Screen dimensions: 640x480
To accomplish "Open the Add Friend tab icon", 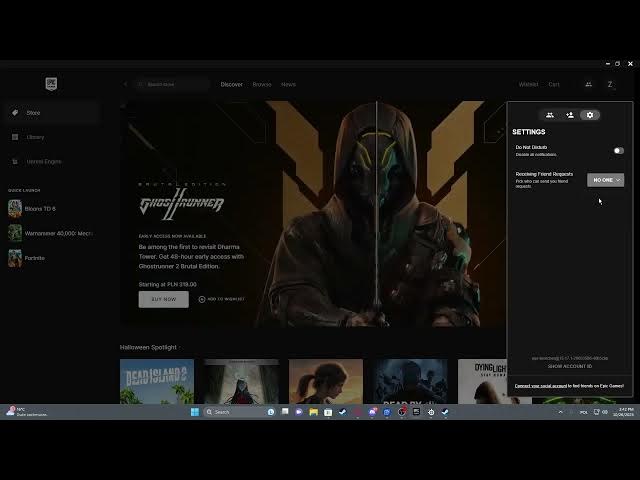I will point(570,115).
